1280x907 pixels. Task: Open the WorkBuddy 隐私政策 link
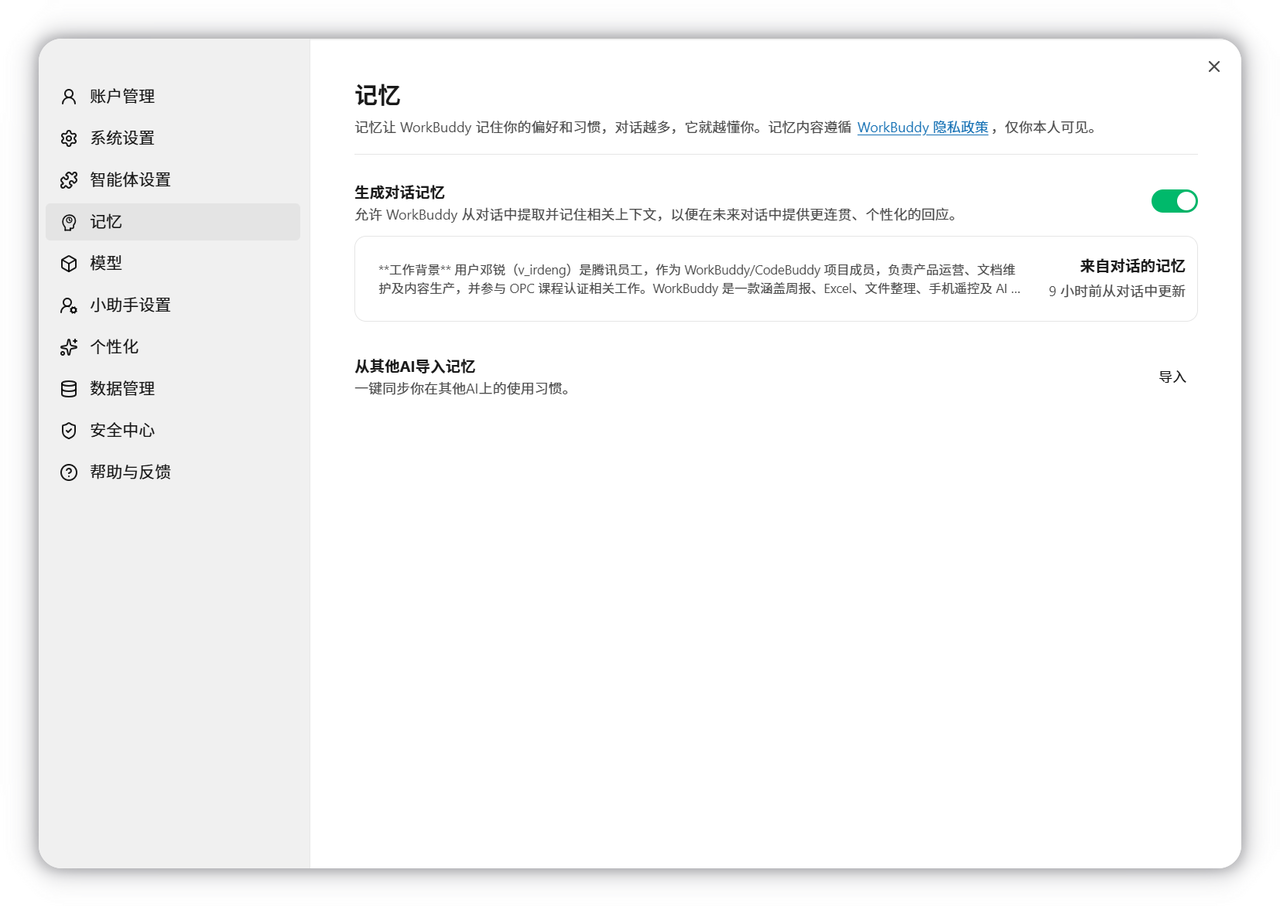coord(922,128)
